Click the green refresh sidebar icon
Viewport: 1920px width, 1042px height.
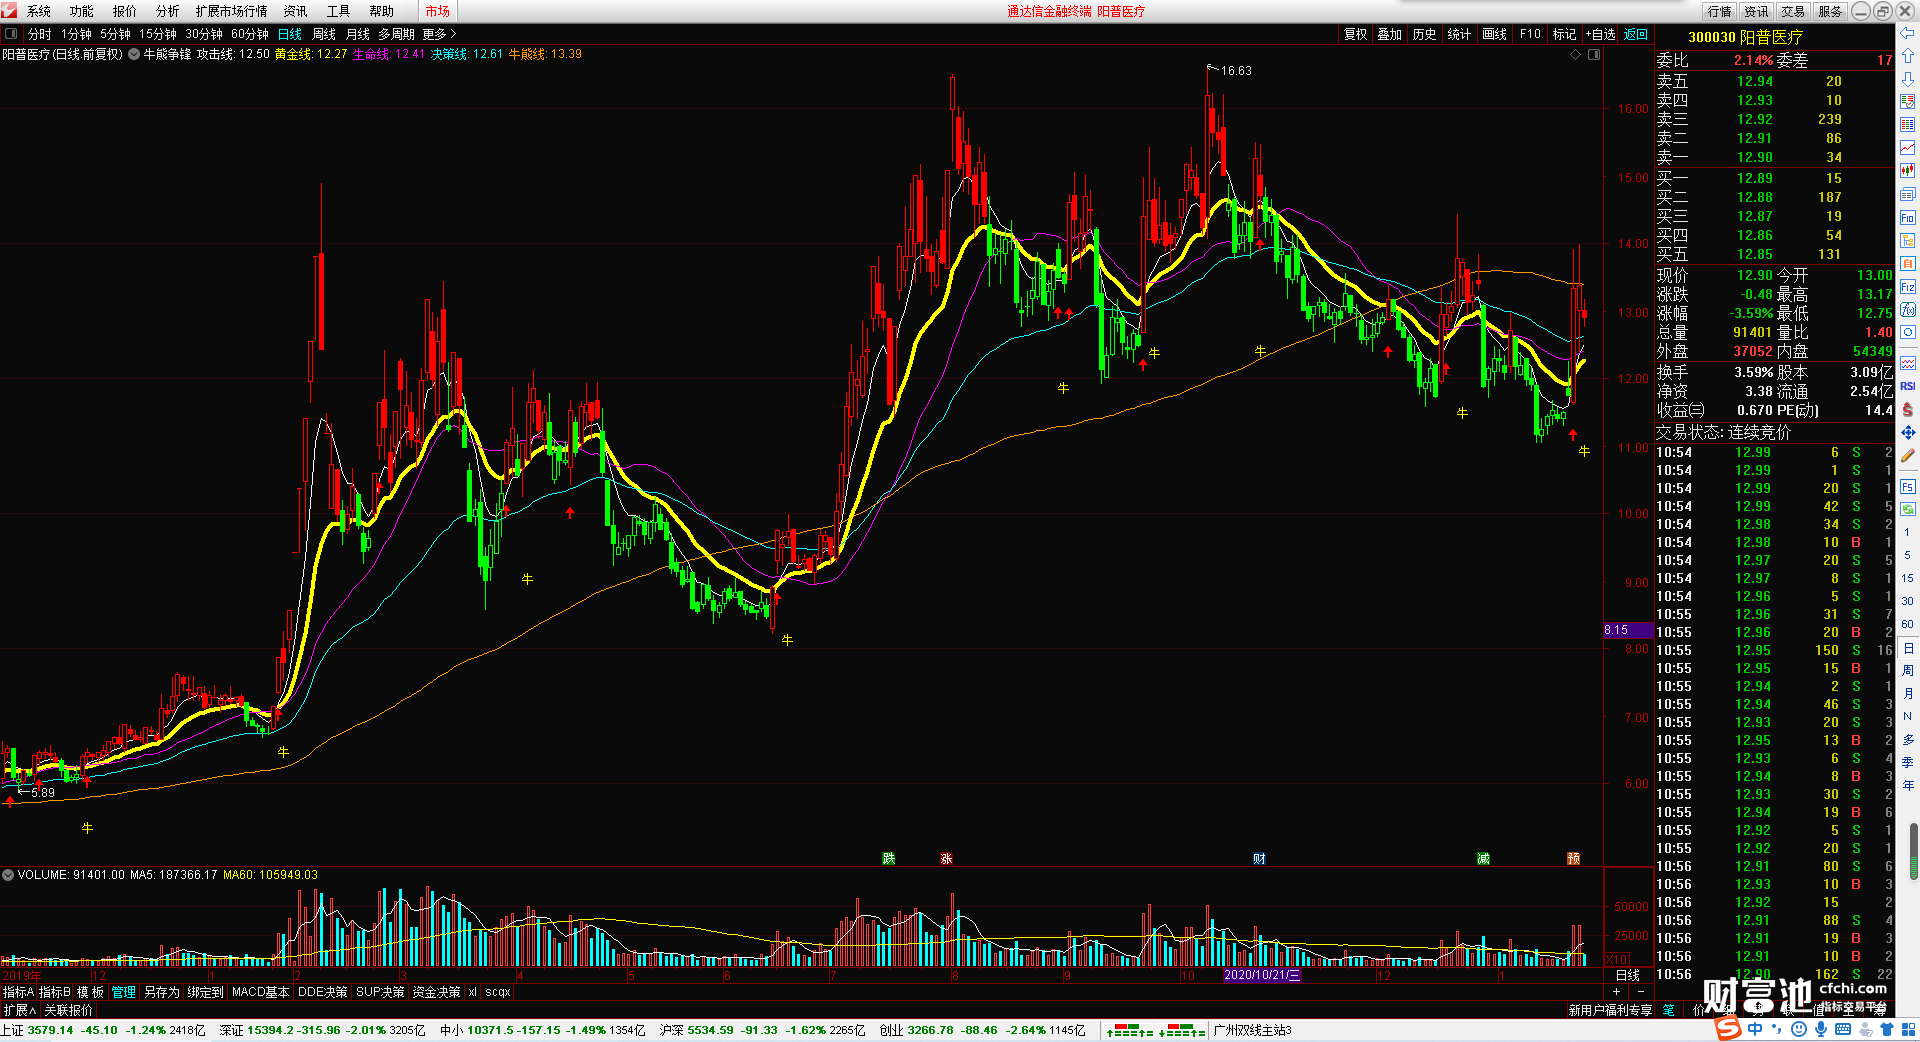pos(1907,509)
